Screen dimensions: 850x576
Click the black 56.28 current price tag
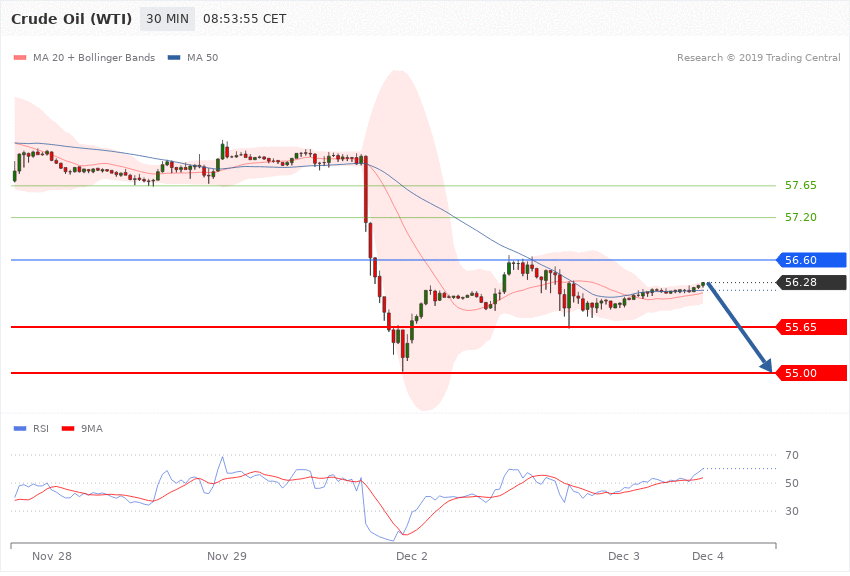coord(812,282)
